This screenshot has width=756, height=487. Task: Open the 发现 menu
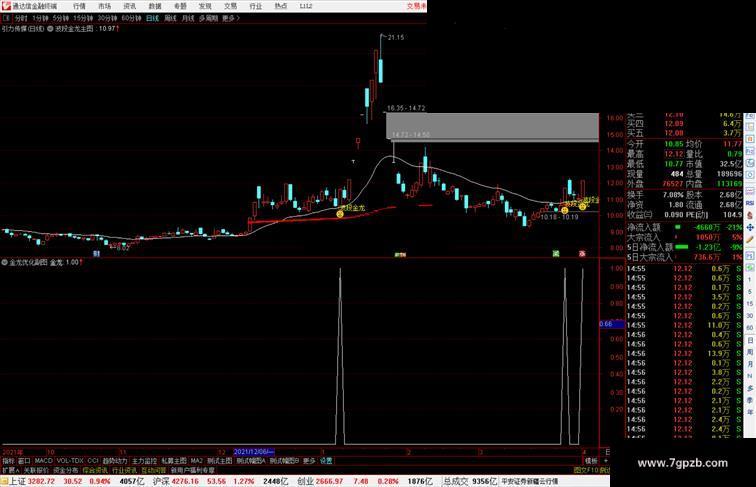[x=205, y=6]
